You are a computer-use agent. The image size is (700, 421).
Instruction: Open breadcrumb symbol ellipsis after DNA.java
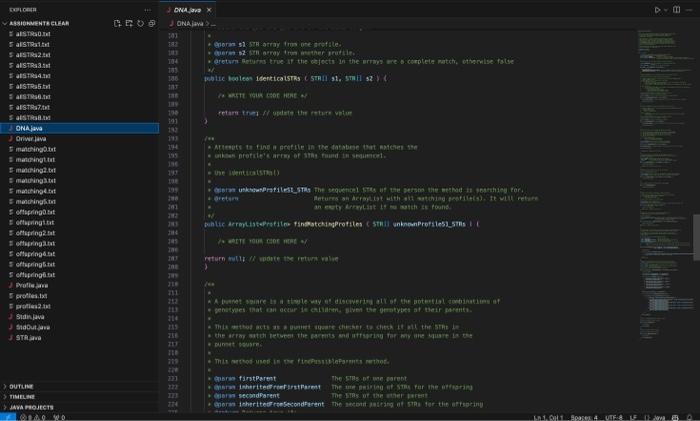213,24
